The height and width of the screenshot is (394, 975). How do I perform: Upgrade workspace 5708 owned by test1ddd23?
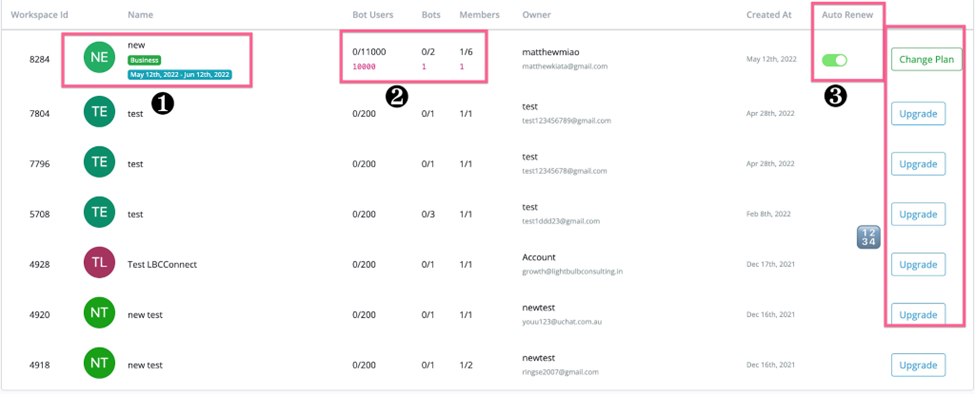coord(918,214)
